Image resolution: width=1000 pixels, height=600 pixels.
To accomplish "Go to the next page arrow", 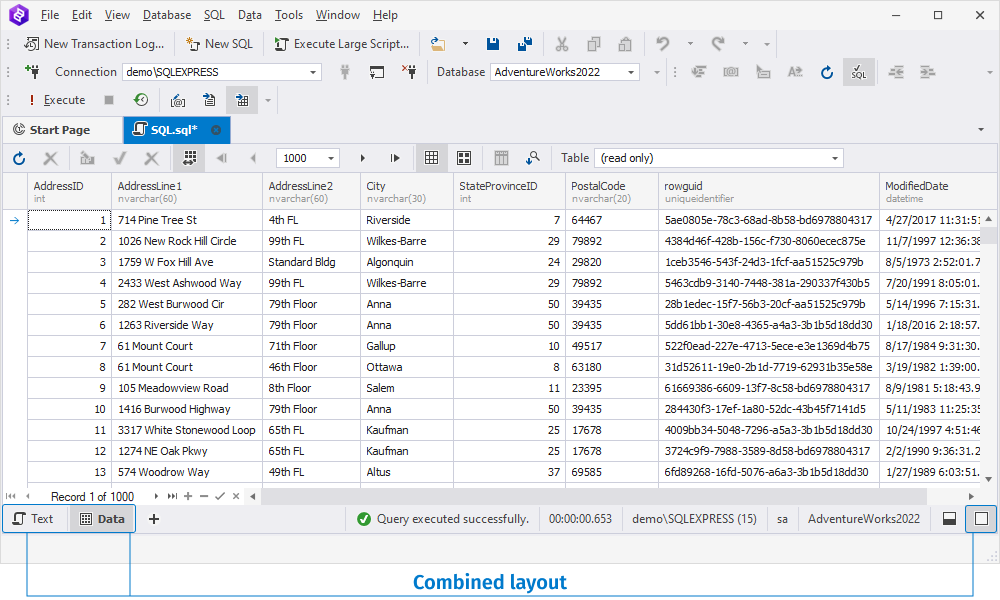I will click(363, 158).
